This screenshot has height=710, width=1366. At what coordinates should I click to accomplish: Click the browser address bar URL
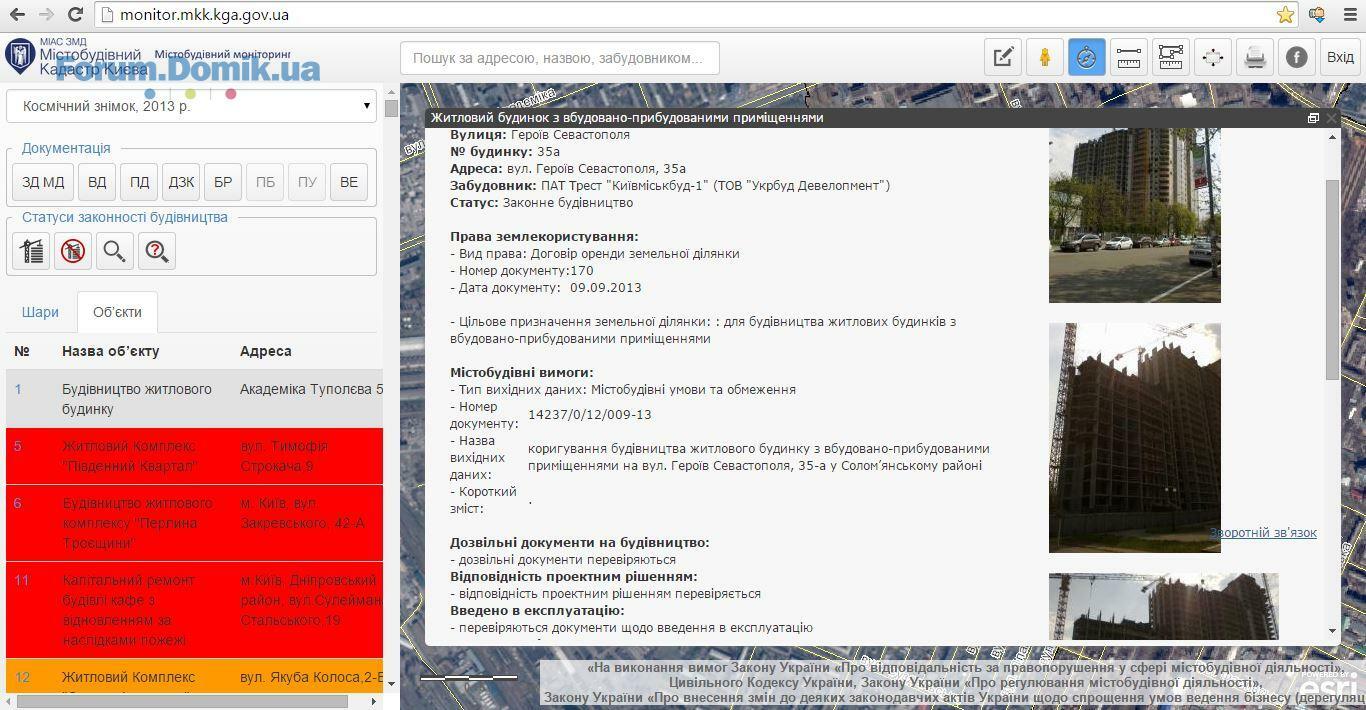[204, 15]
